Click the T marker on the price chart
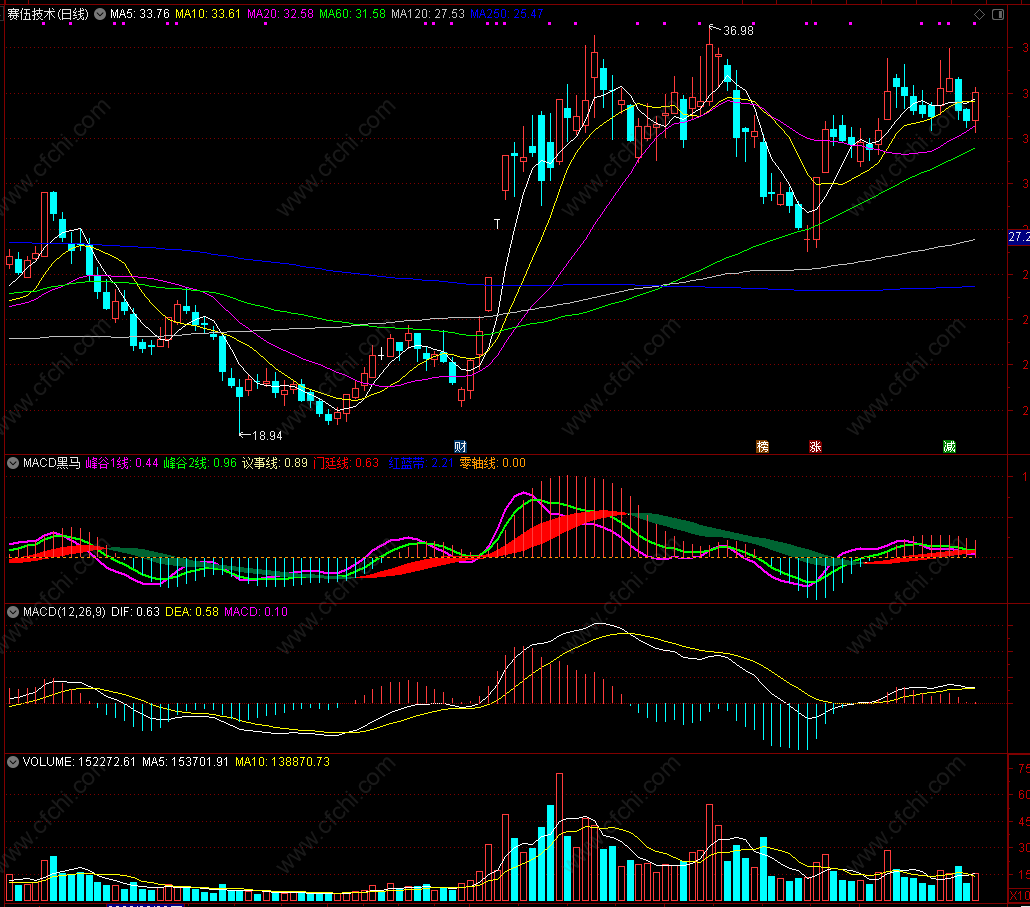 tap(497, 224)
